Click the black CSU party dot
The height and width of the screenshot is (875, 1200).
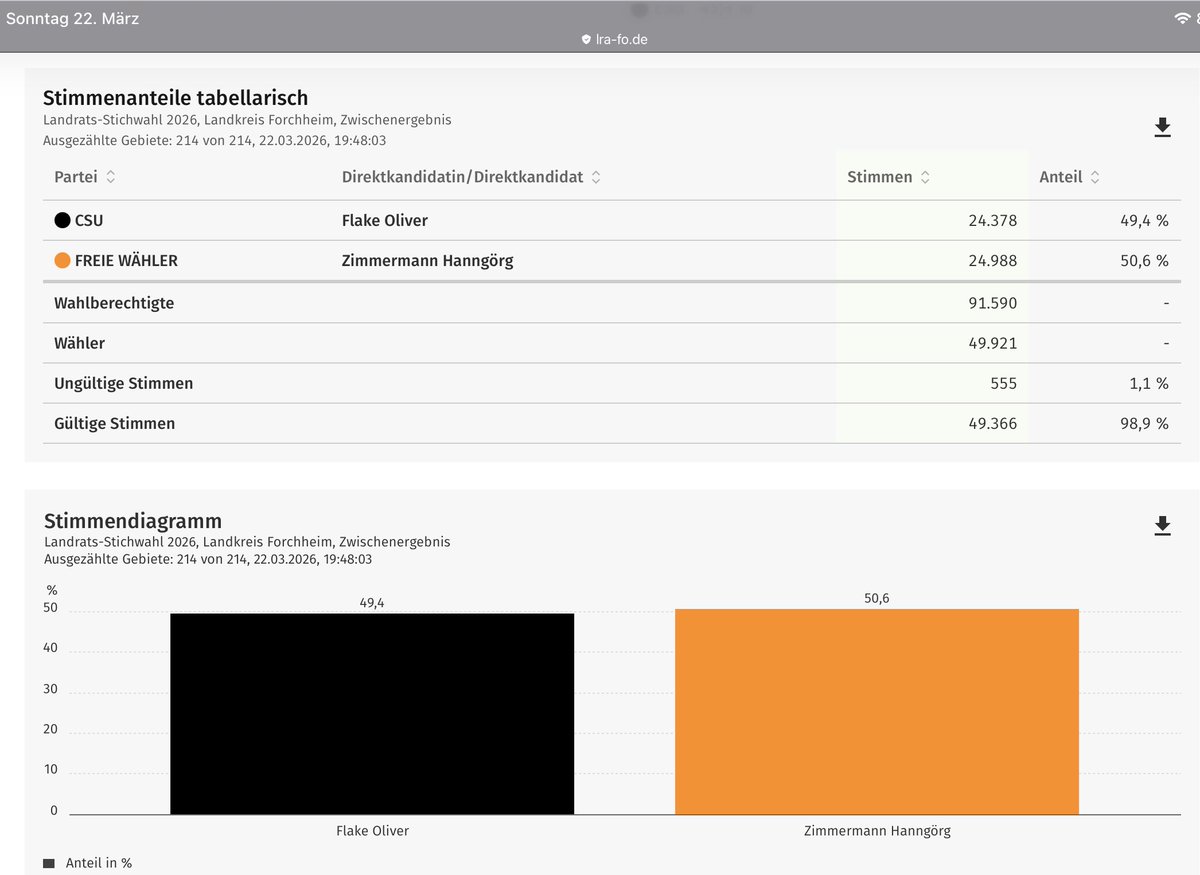pos(62,220)
